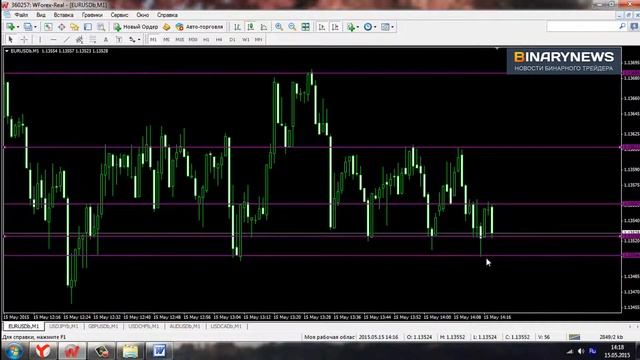640x360 pixels.
Task: Expand the Indicators dropdown arrow
Action: (x=358, y=27)
